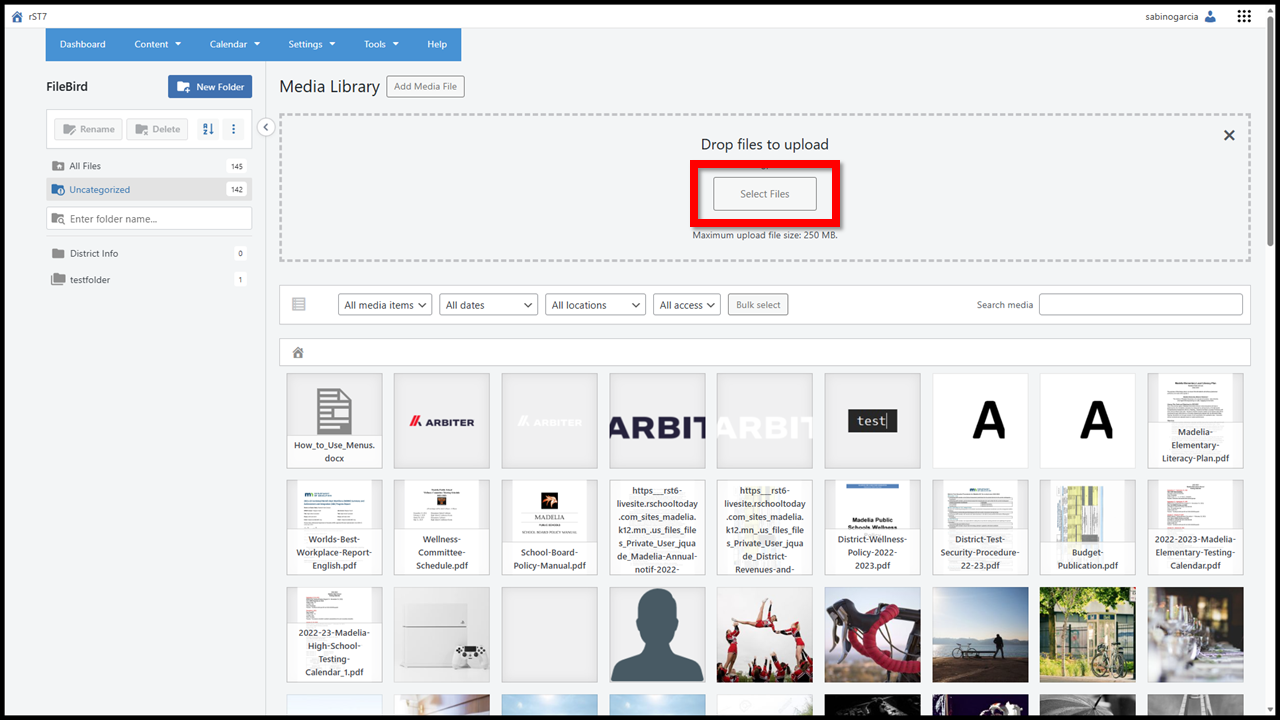Open the All dates dropdown
This screenshot has width=1280, height=720.
[489, 305]
